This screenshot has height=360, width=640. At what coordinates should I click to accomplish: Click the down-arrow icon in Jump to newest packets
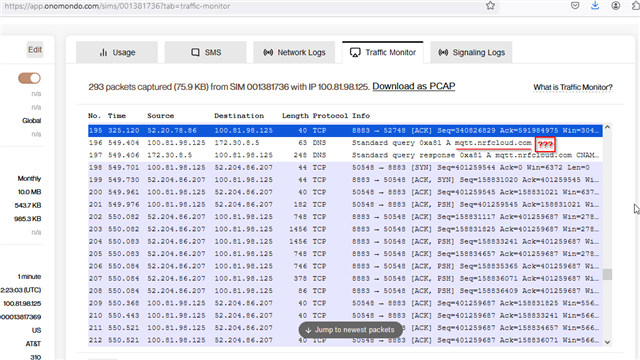(309, 330)
